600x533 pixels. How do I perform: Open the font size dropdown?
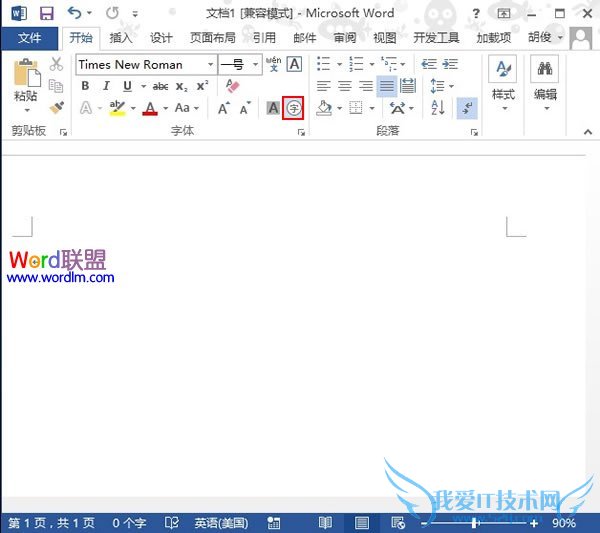(x=255, y=64)
